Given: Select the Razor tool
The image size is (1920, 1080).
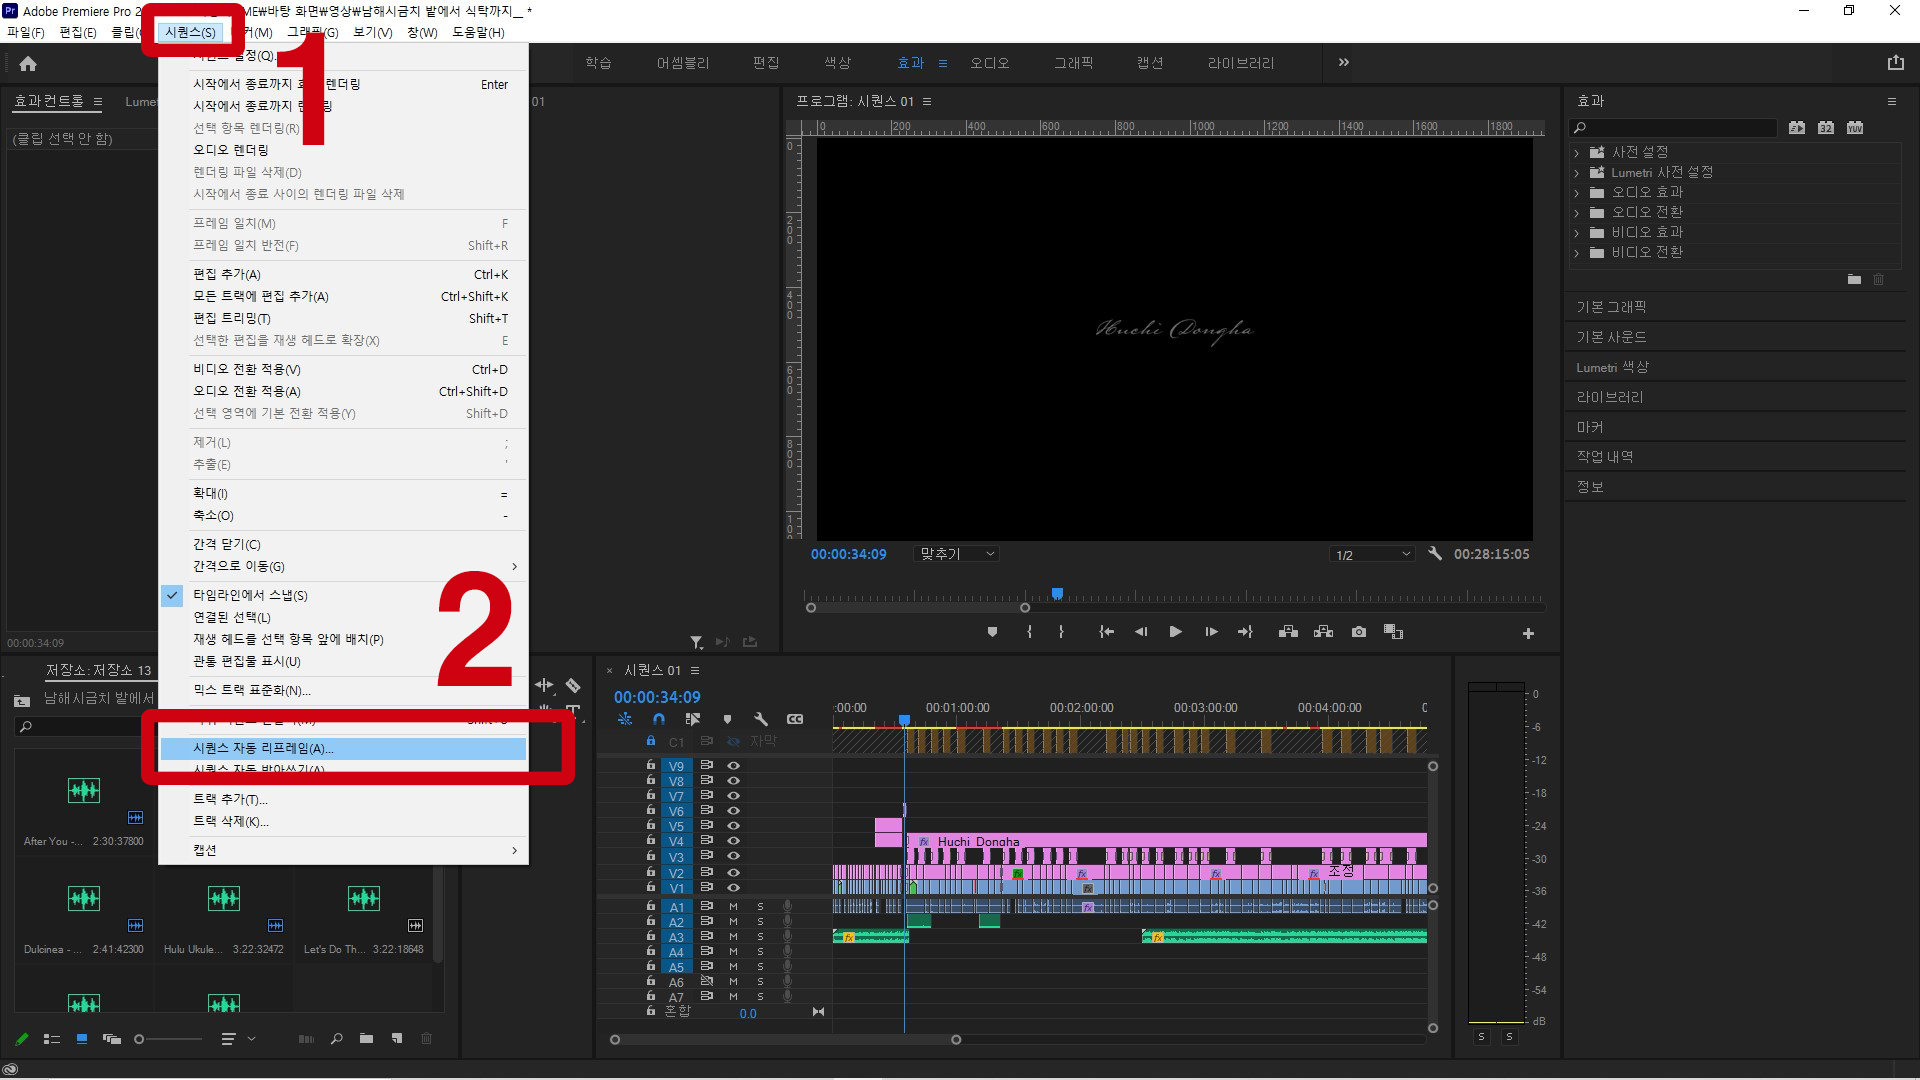Looking at the screenshot, I should [573, 686].
